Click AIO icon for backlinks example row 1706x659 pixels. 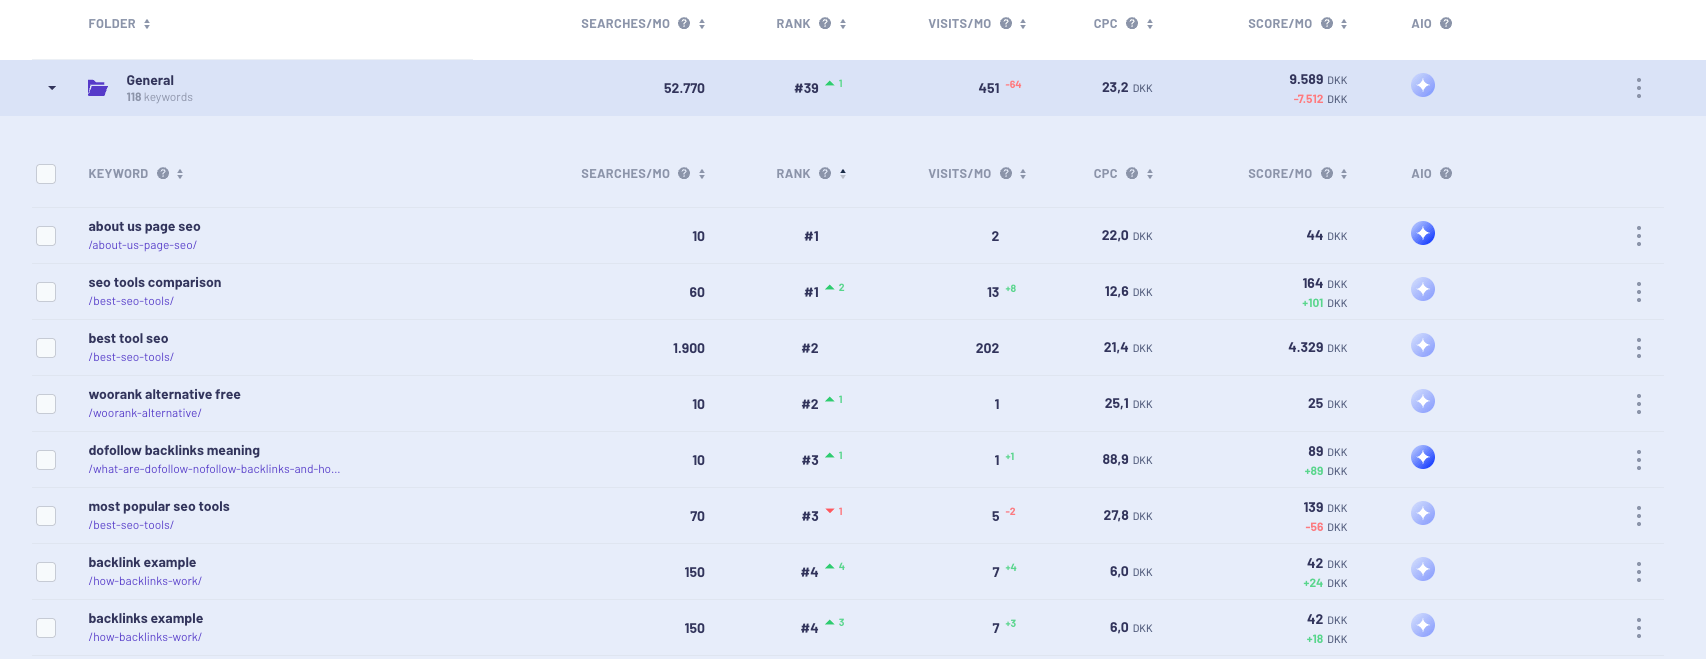click(x=1423, y=626)
